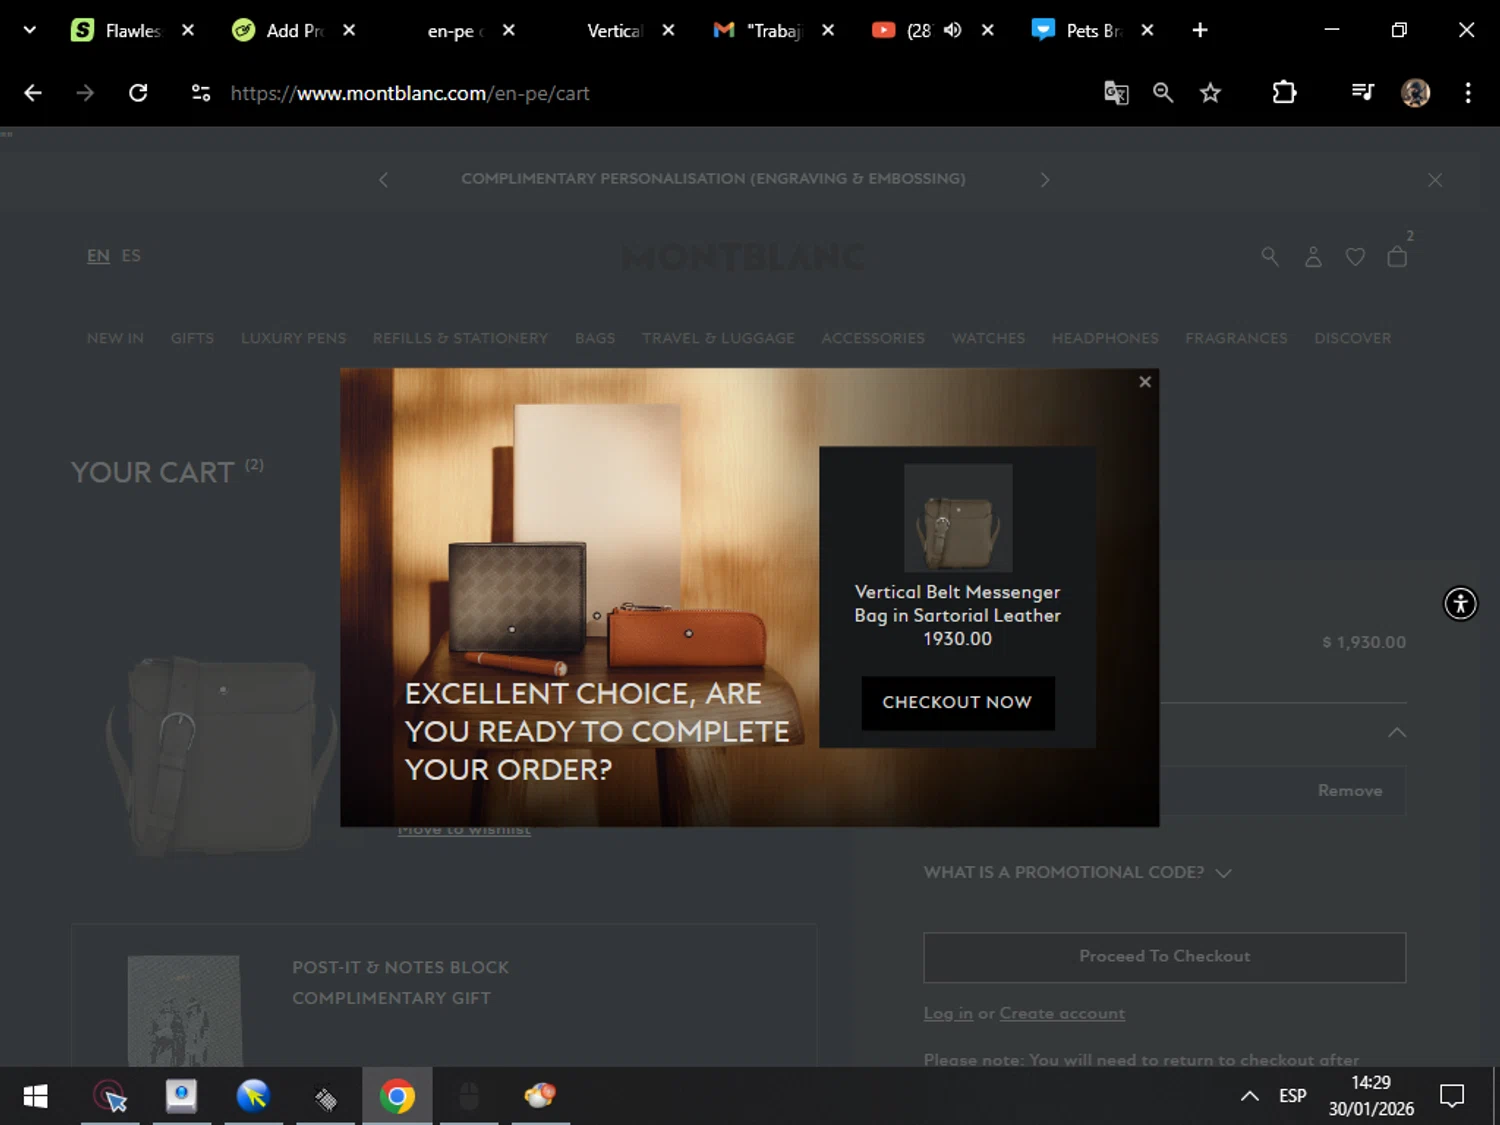Close the Vertical tab
Image resolution: width=1500 pixels, height=1125 pixels.
[668, 30]
